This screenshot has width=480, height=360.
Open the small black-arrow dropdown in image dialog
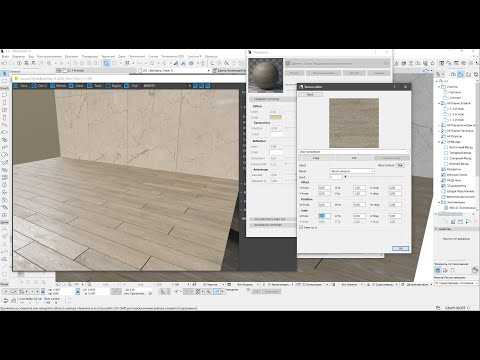click(x=345, y=177)
